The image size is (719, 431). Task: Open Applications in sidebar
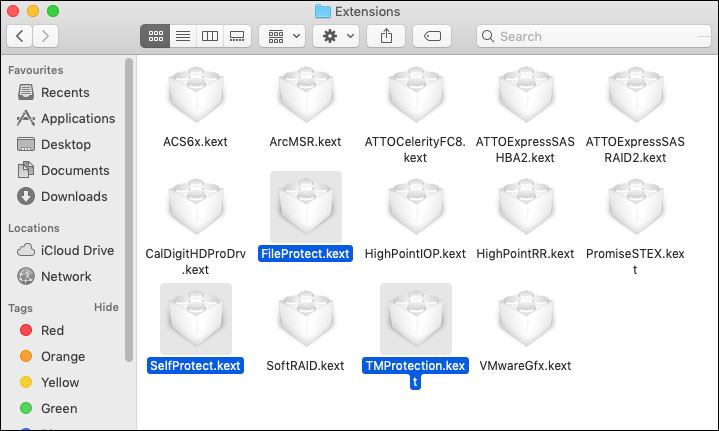[x=65, y=118]
